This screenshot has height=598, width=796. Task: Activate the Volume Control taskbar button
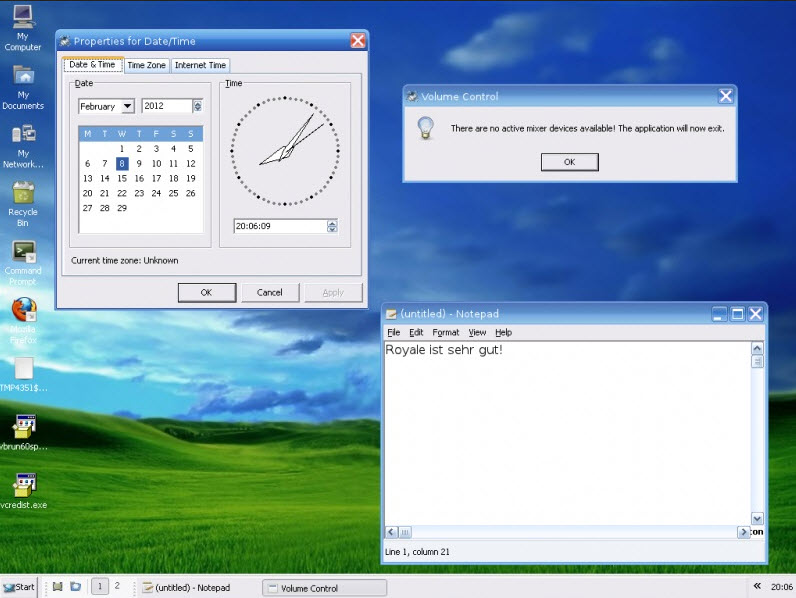[x=324, y=588]
